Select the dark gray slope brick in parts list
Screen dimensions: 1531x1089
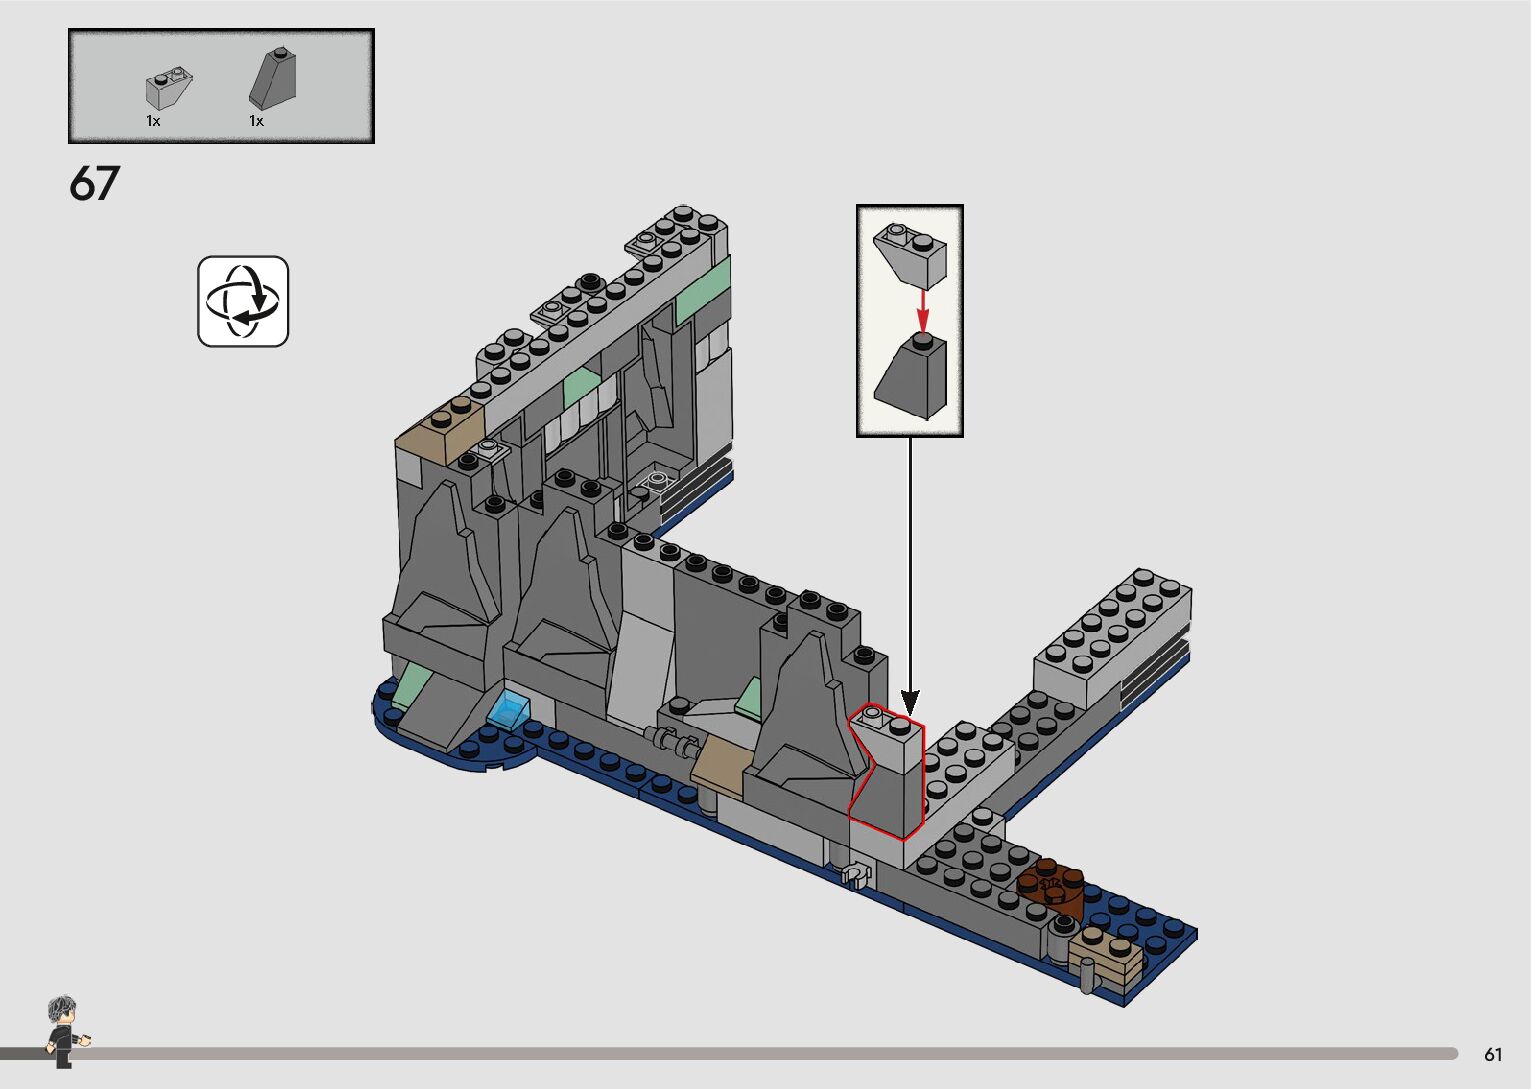point(272,80)
